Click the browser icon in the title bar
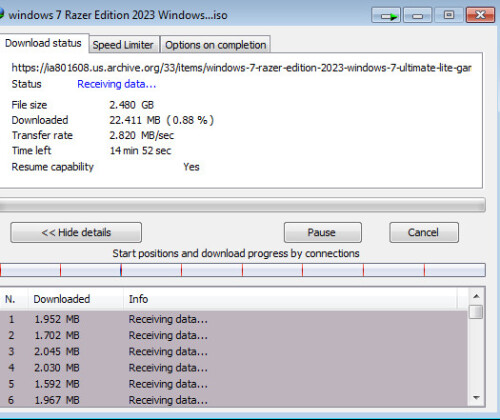The height and width of the screenshot is (420, 500). pyautogui.click(x=1, y=14)
